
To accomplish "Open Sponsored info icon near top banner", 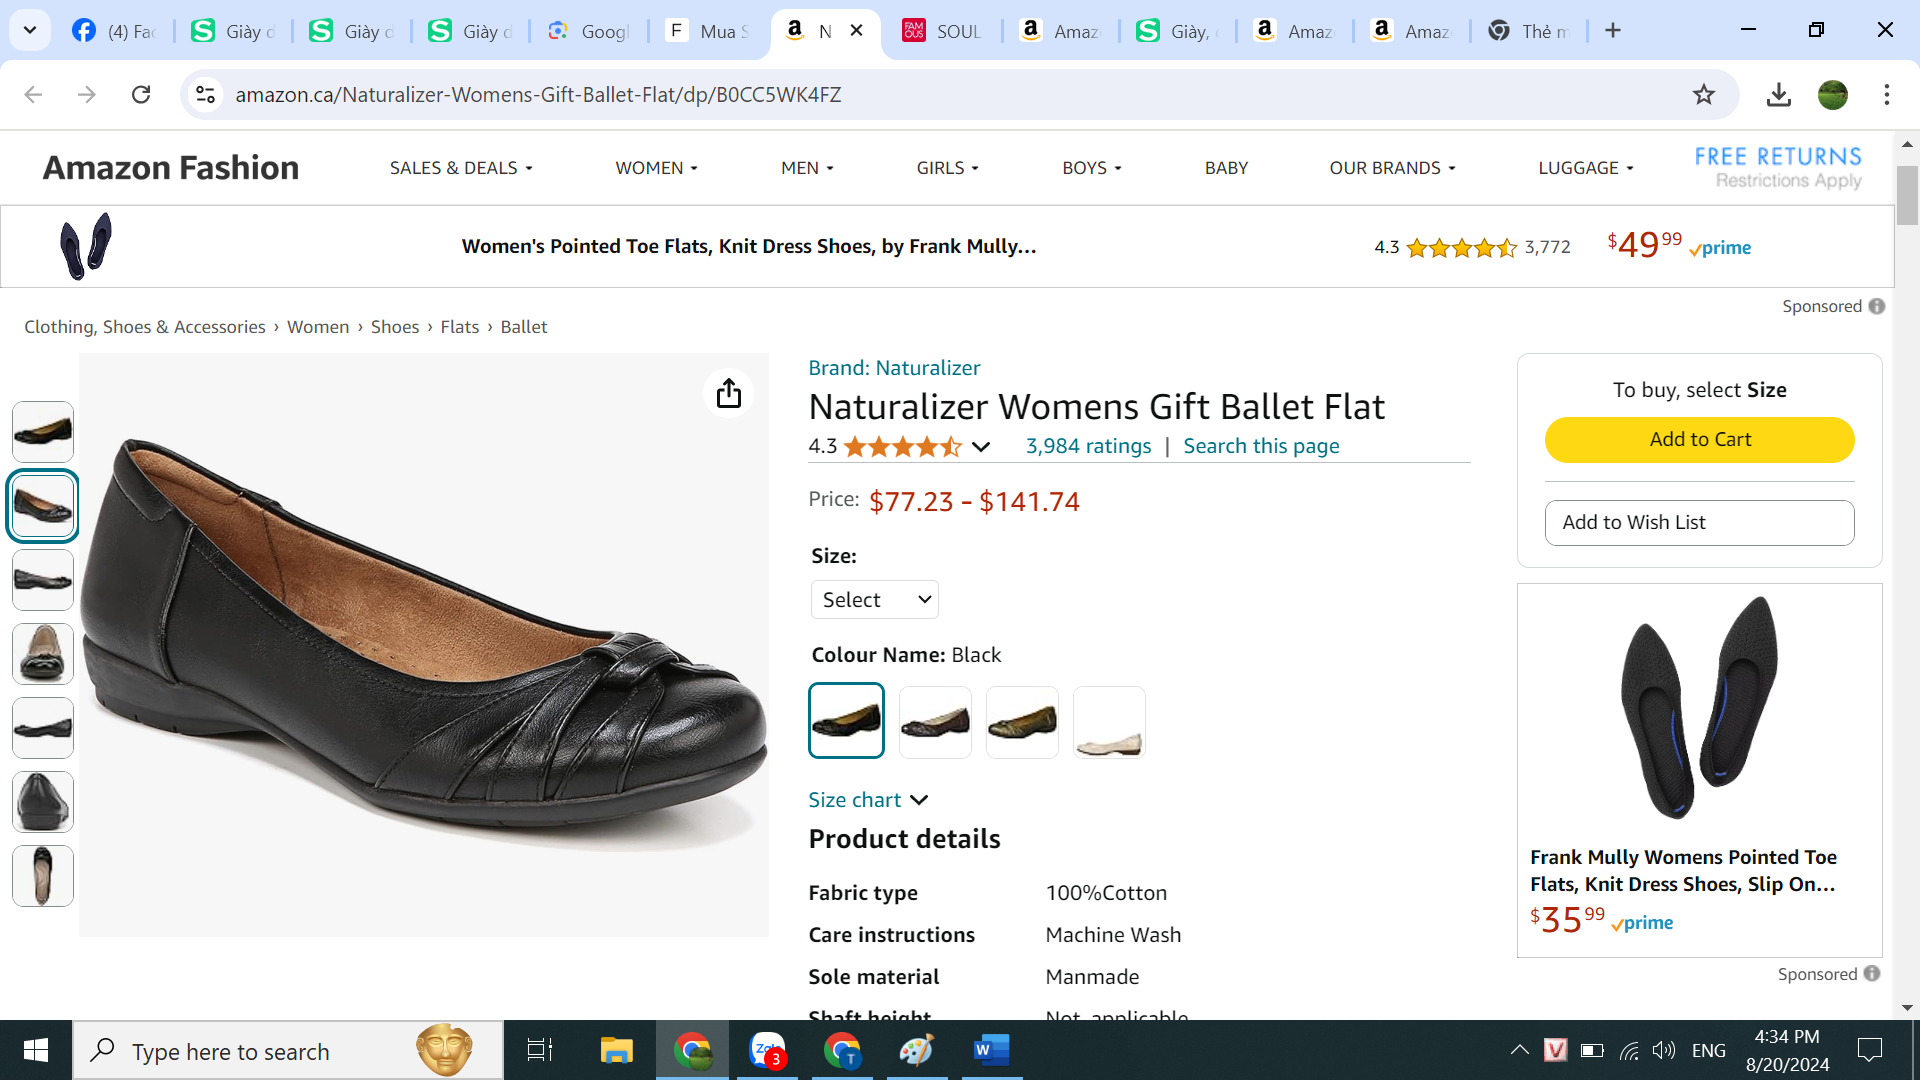I will 1877,306.
